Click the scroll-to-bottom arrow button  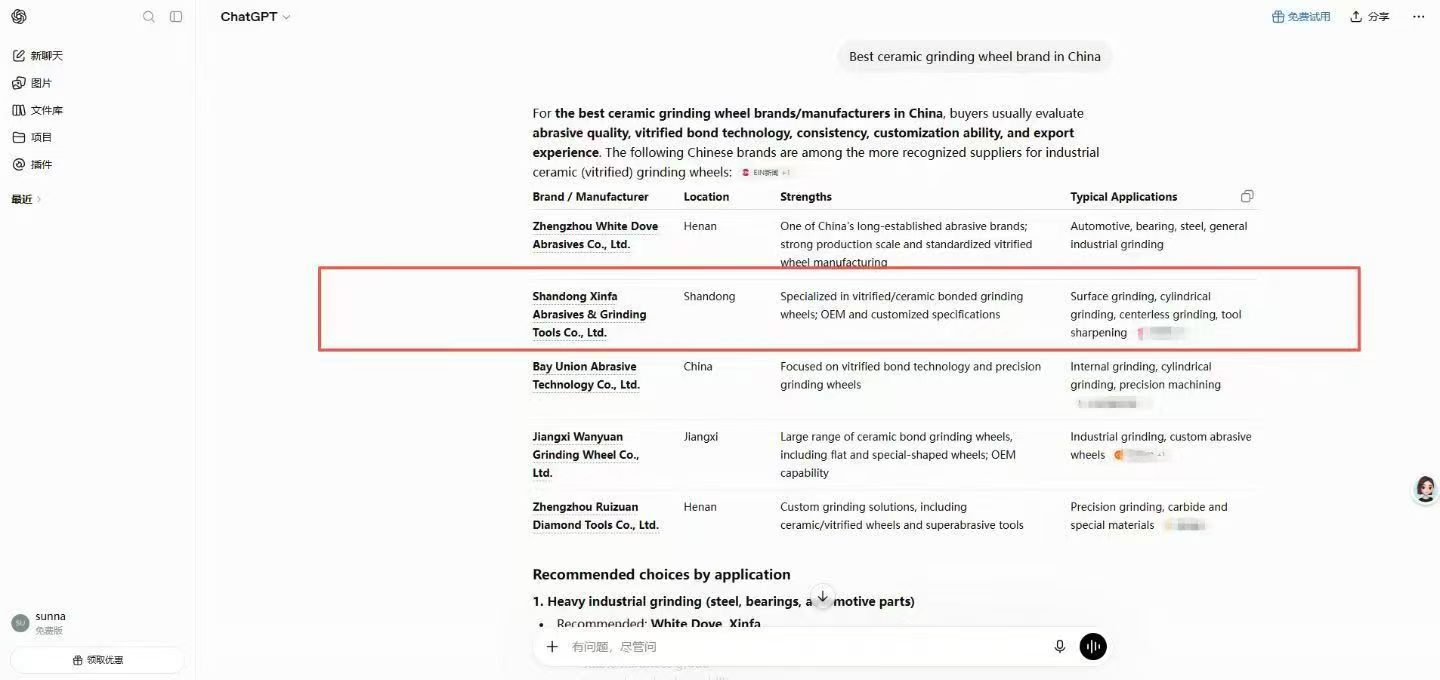pyautogui.click(x=822, y=597)
